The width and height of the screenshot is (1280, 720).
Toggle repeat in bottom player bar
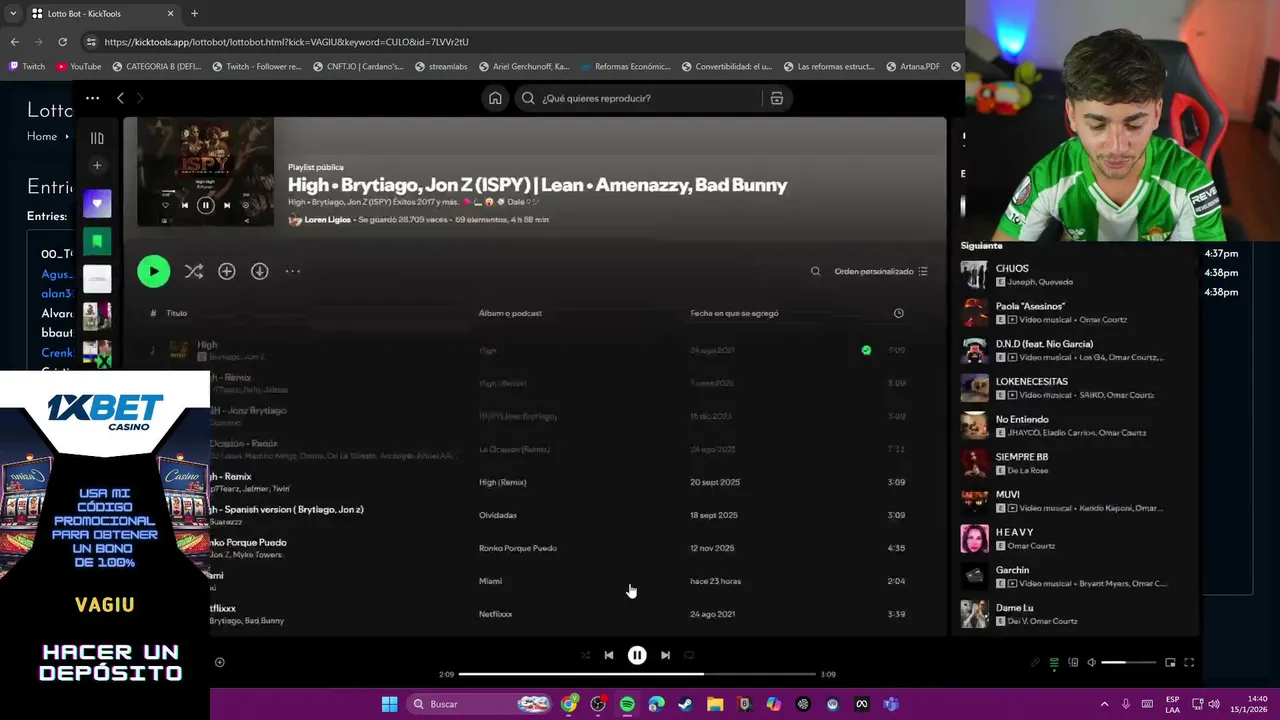(689, 655)
